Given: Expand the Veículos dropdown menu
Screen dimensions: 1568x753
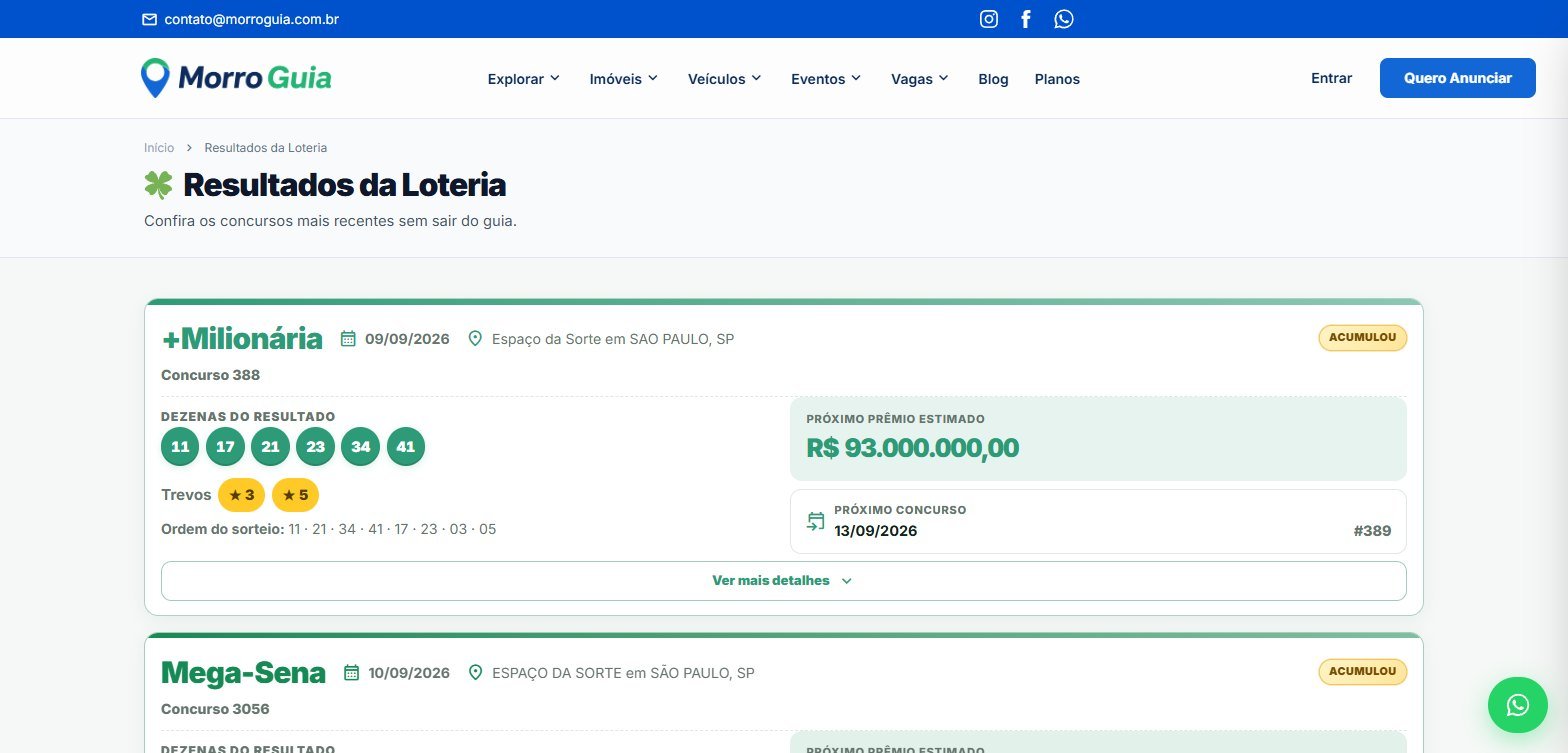Looking at the screenshot, I should tap(724, 79).
